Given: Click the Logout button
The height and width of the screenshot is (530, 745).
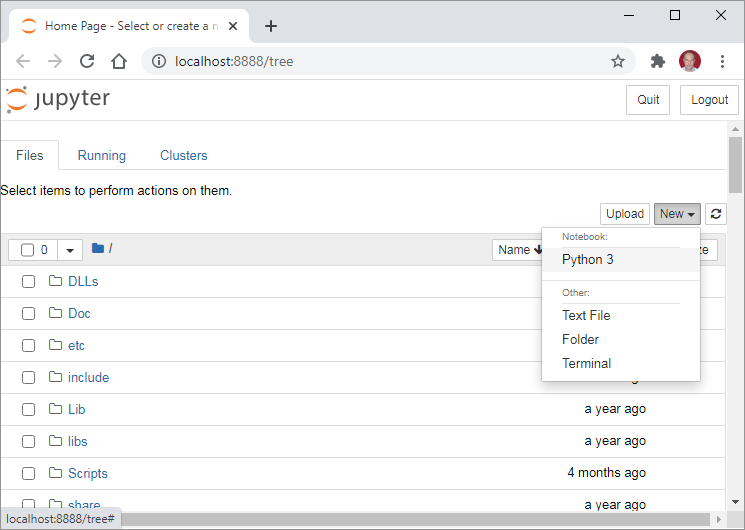Looking at the screenshot, I should [709, 100].
